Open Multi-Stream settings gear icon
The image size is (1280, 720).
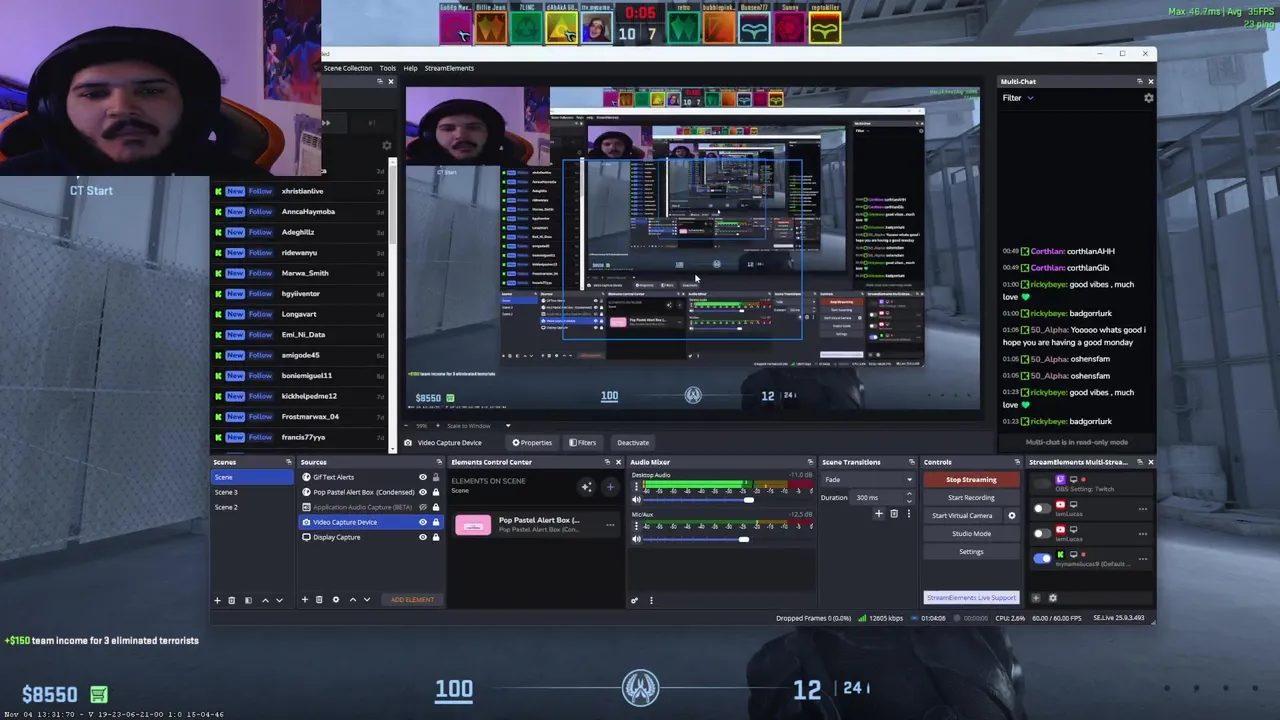pos(1052,598)
